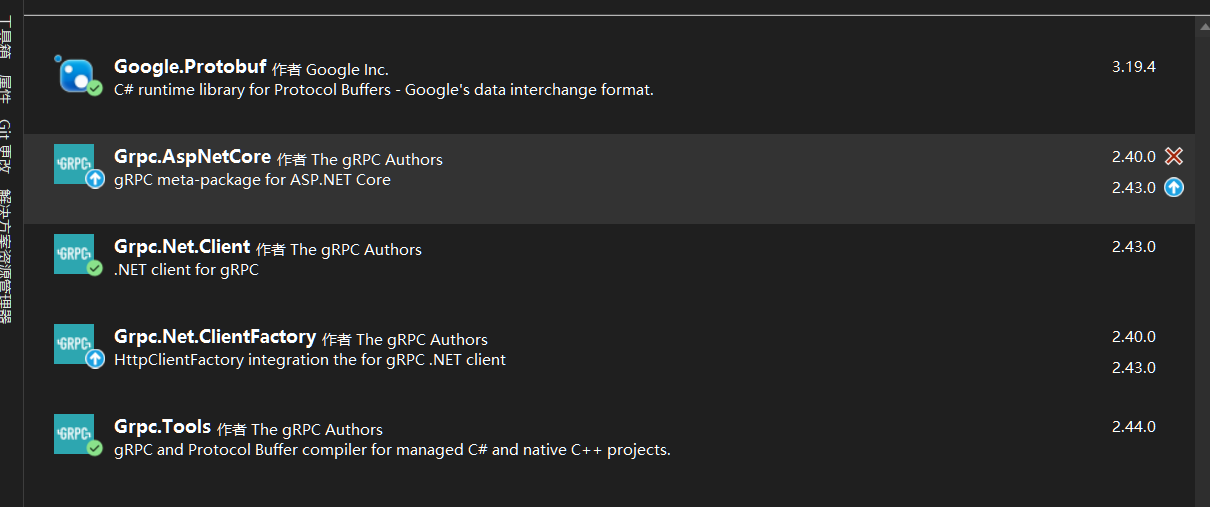This screenshot has height=507, width=1210.
Task: Select the Grpc.AspNetCore package title
Action: (192, 157)
